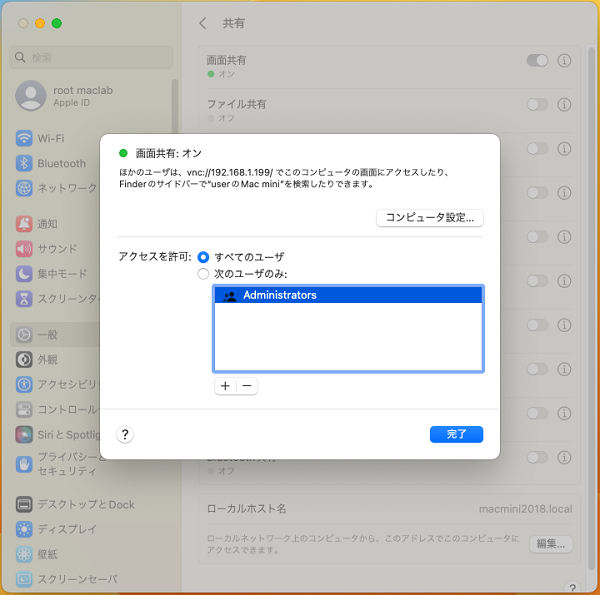600x595 pixels.
Task: Select the コントロールセンター icon
Action: pos(24,409)
